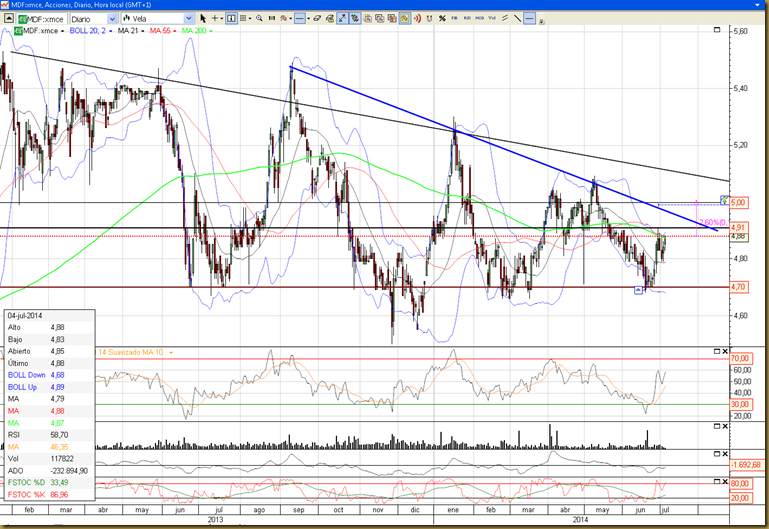
Task: Click the RSI indicator shortcut
Action: click(467, 18)
